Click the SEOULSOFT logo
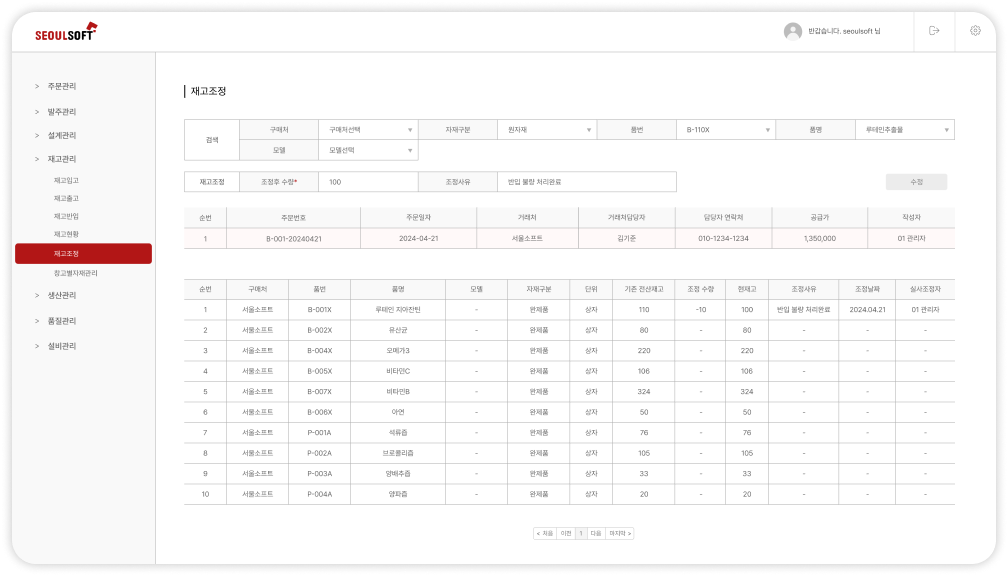This screenshot has width=1008, height=576. click(66, 32)
